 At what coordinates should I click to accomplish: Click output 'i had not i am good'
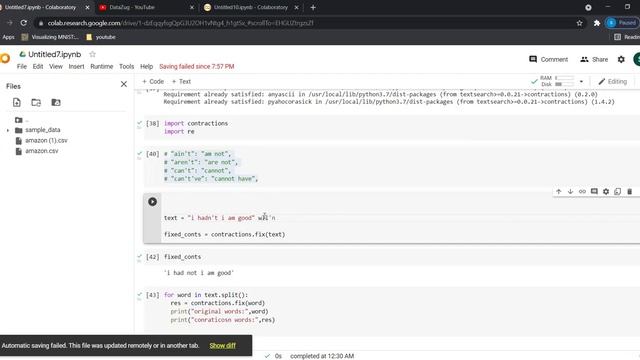[x=199, y=273]
